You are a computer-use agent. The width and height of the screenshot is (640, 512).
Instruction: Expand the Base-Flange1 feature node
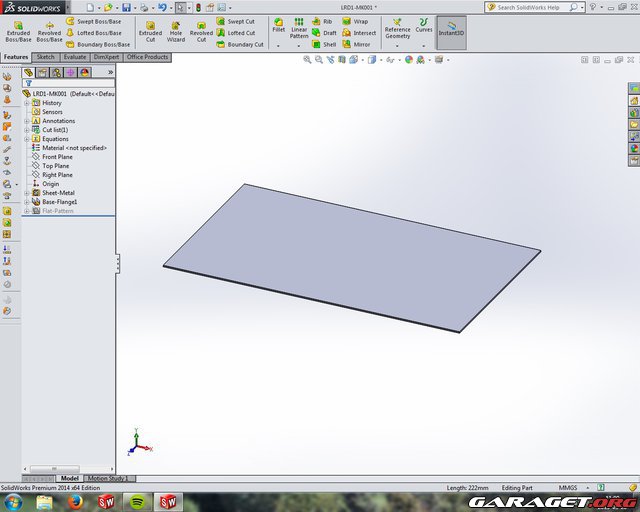[27, 202]
